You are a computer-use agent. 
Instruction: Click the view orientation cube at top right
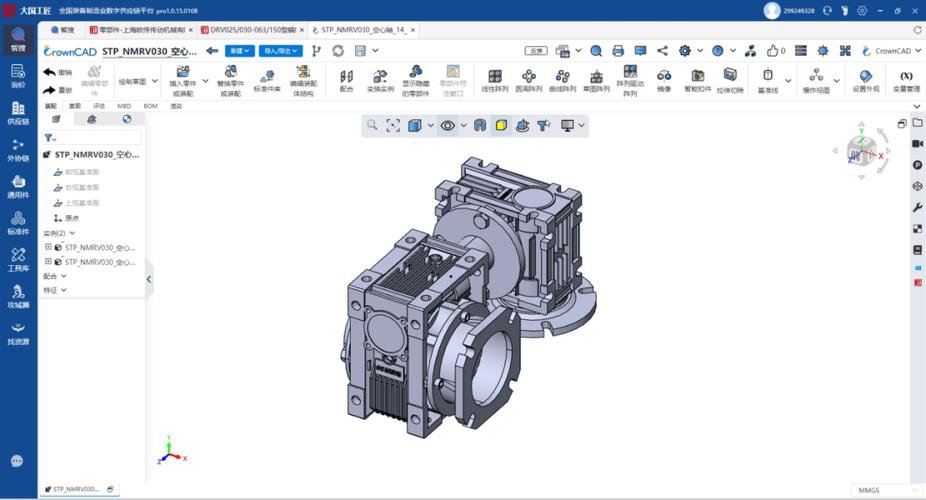862,151
